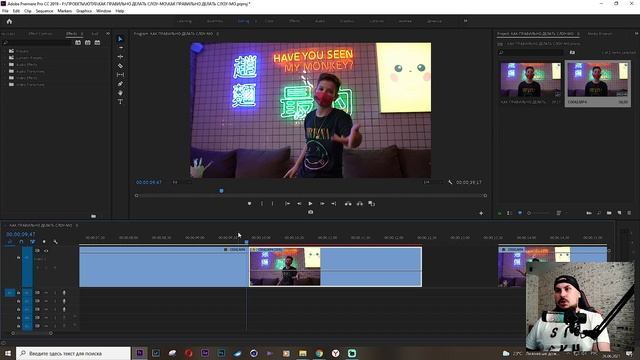Add a marker in Program Monitor

click(x=249, y=204)
